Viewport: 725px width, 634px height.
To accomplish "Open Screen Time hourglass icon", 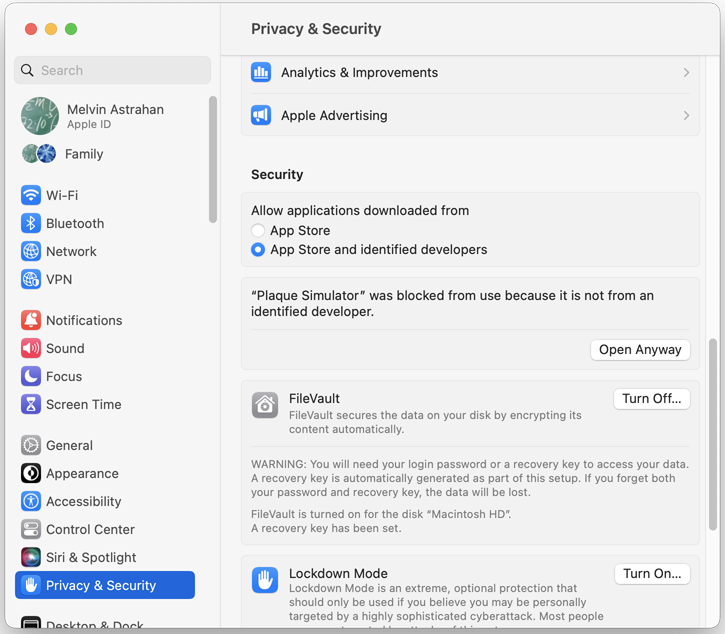I will pos(31,404).
